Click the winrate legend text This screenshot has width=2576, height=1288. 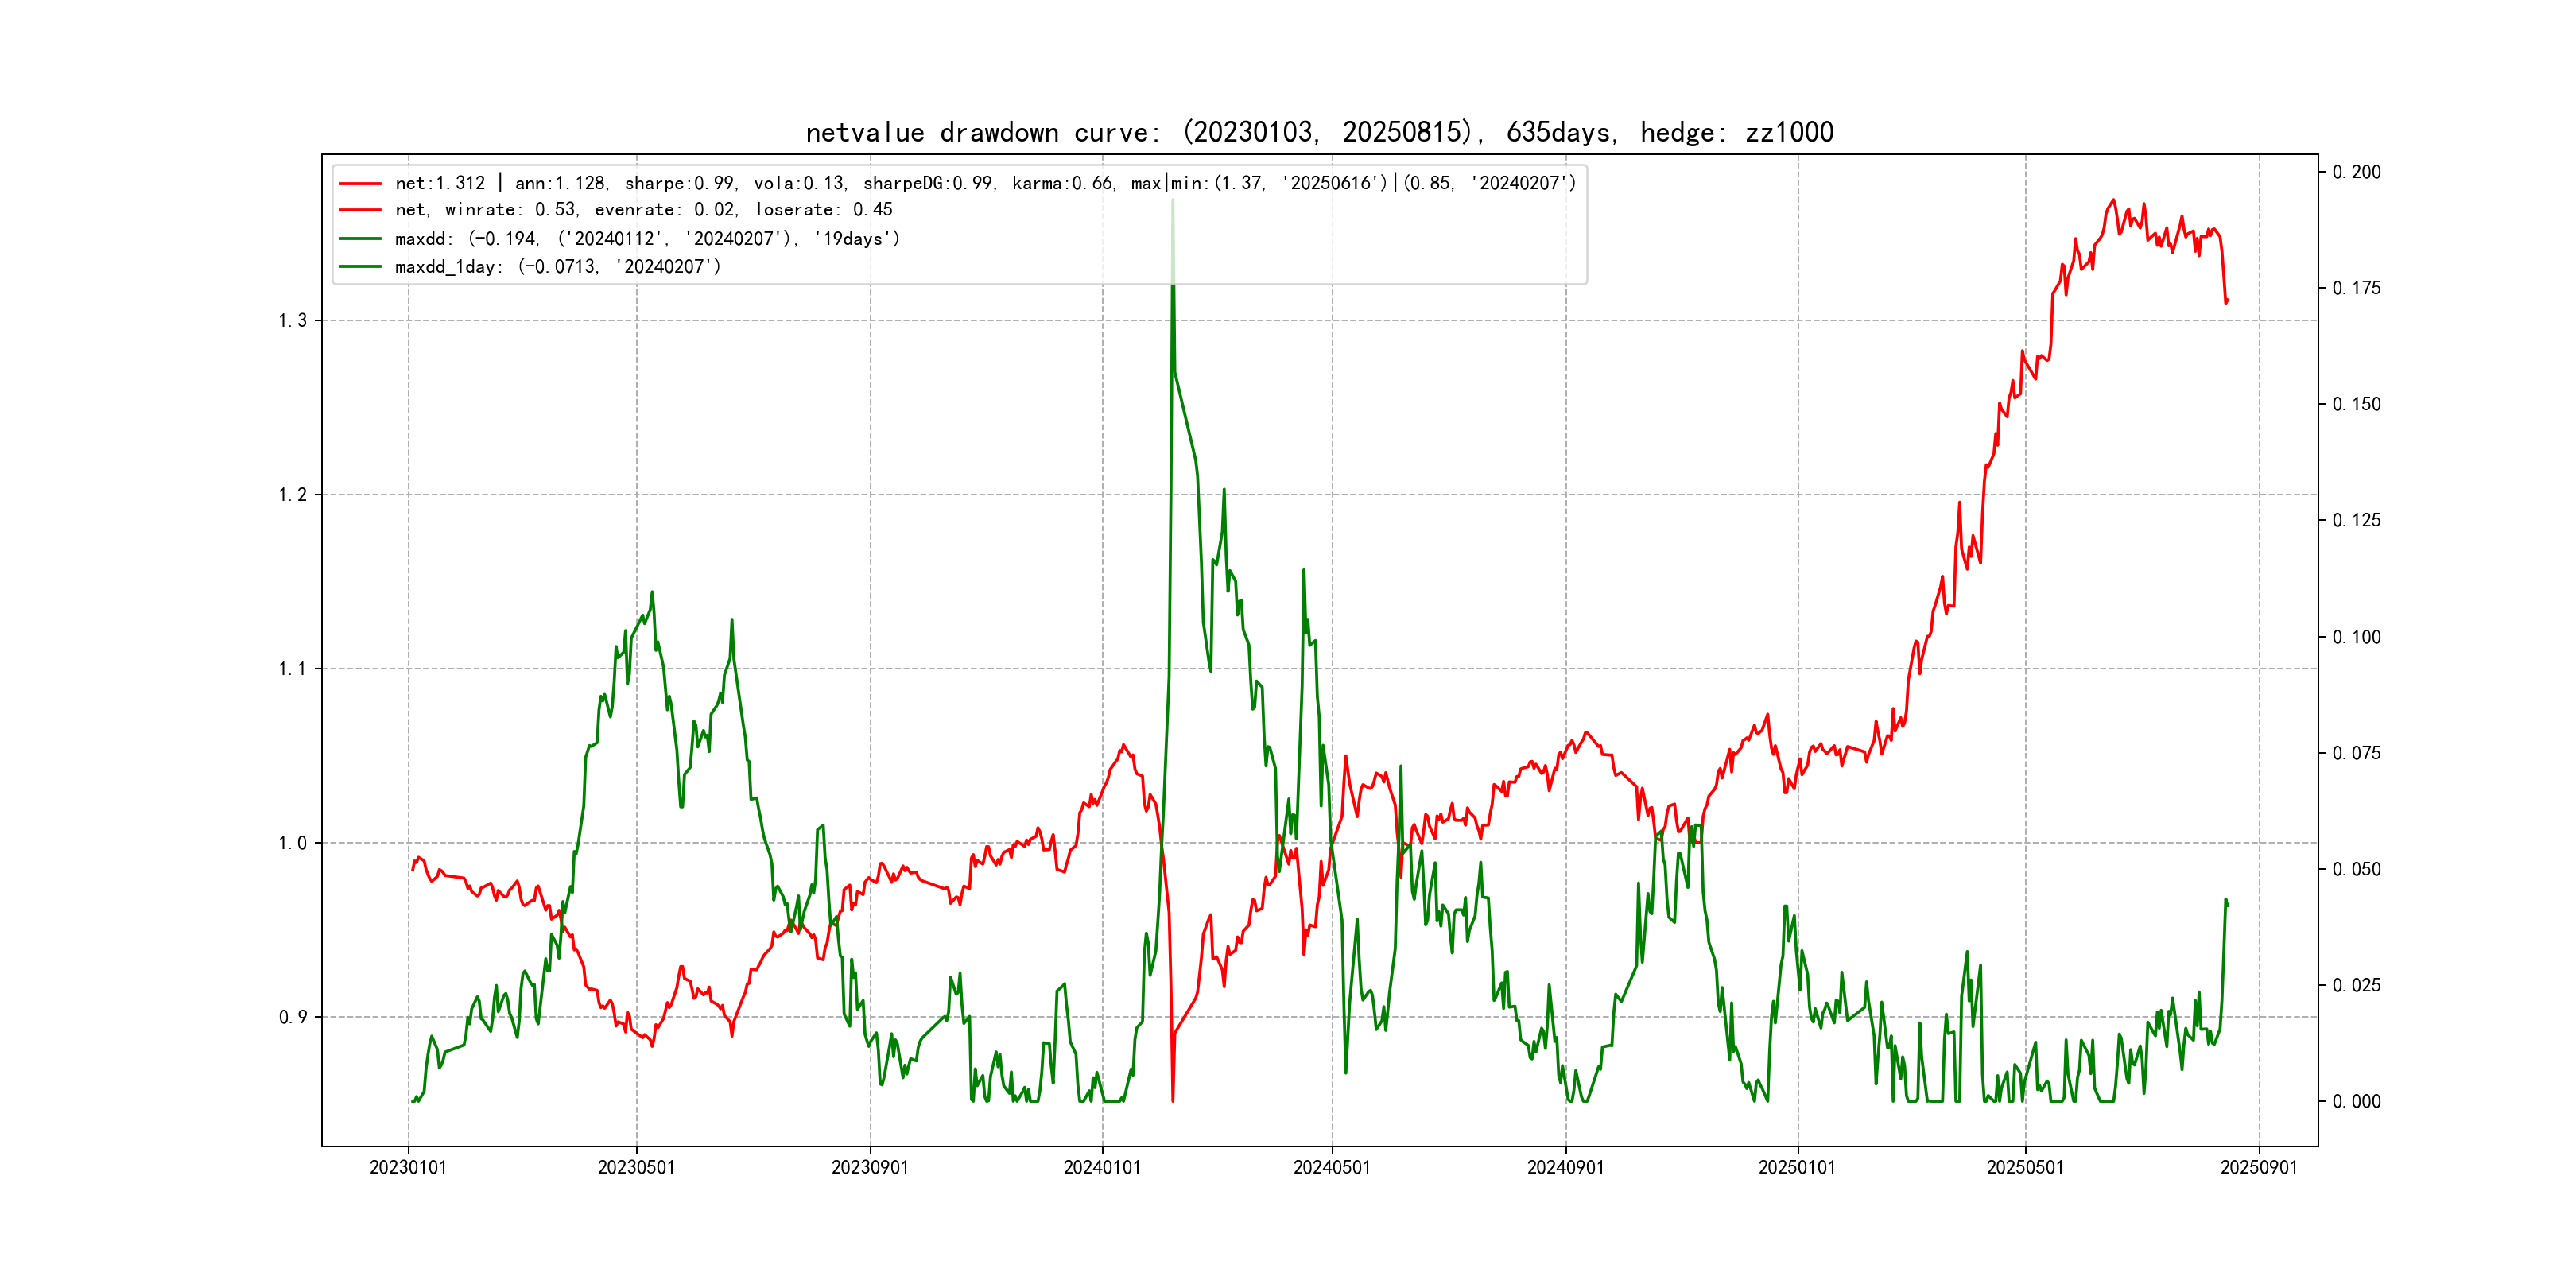click(x=643, y=210)
